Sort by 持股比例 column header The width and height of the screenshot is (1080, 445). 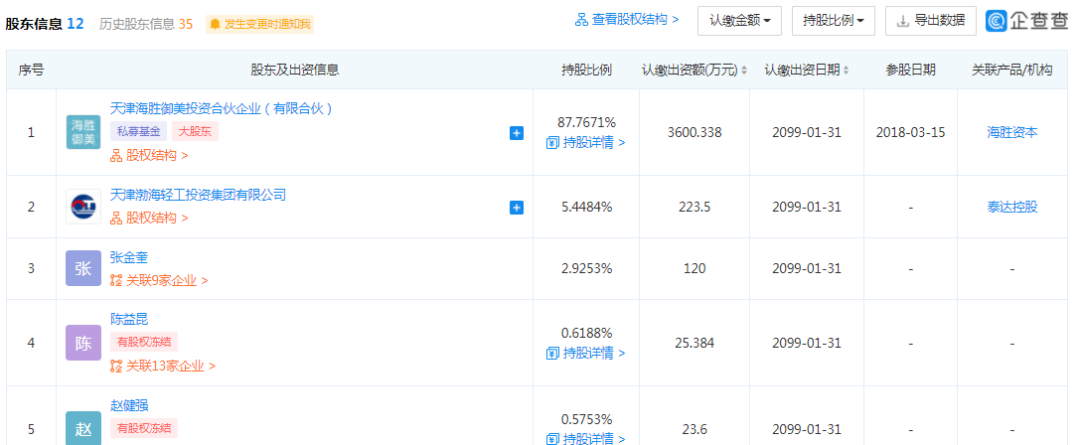pos(586,70)
